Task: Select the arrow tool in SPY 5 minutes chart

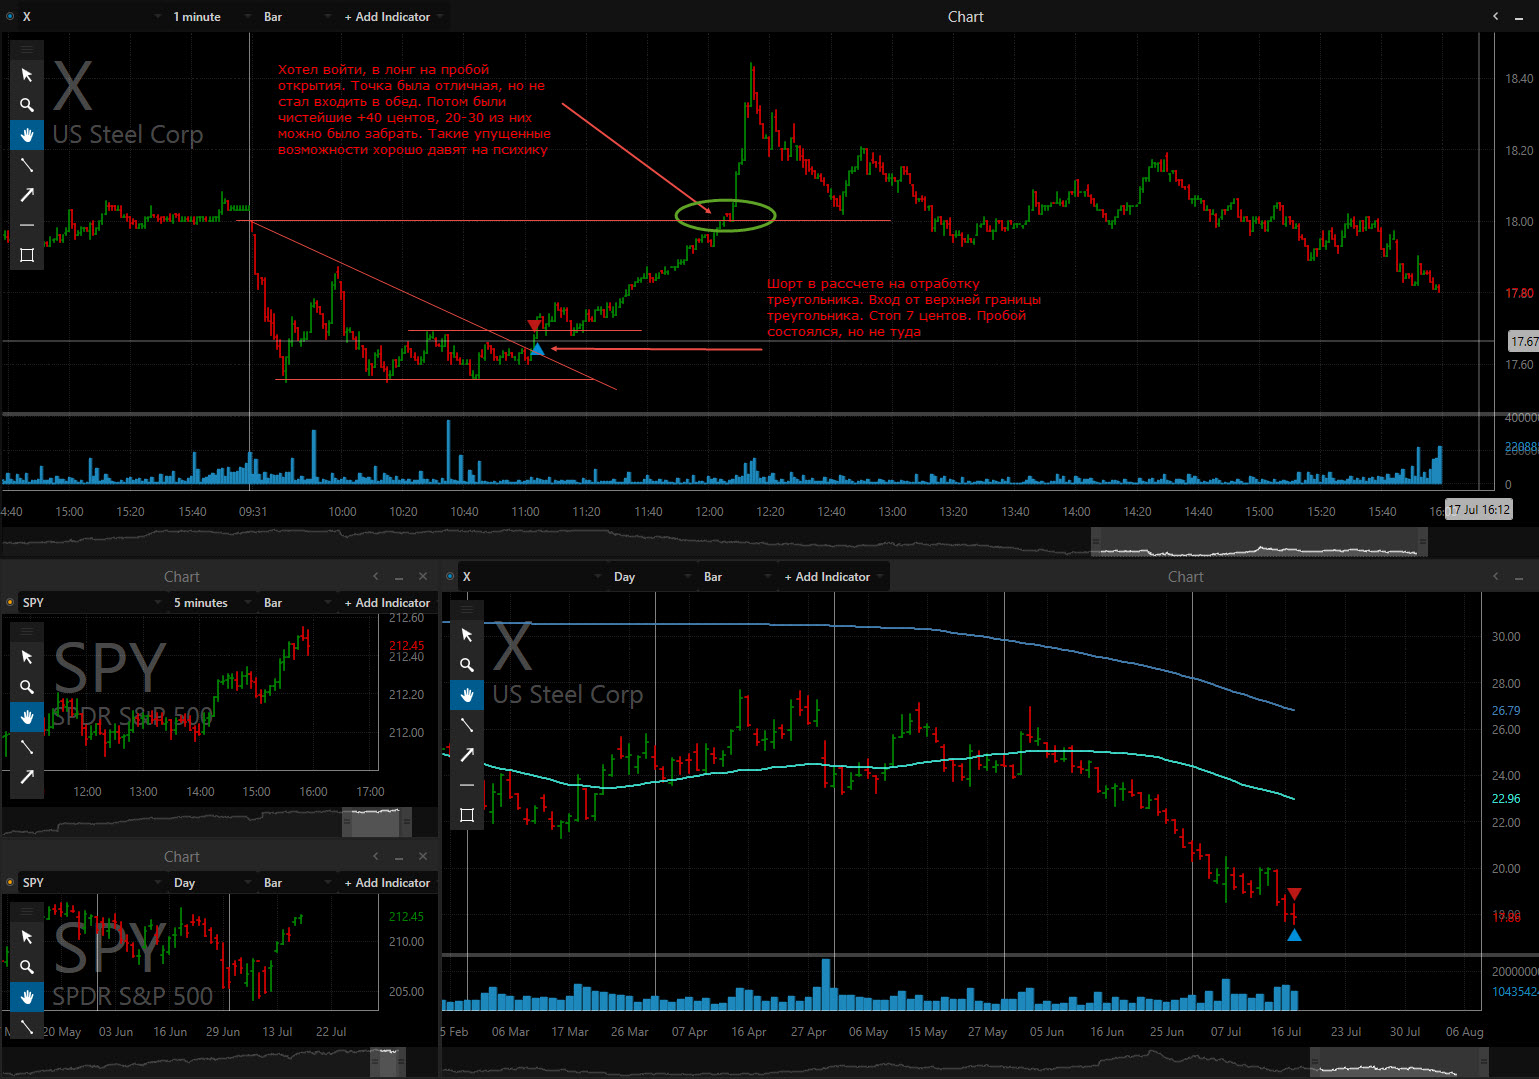Action: [x=27, y=777]
